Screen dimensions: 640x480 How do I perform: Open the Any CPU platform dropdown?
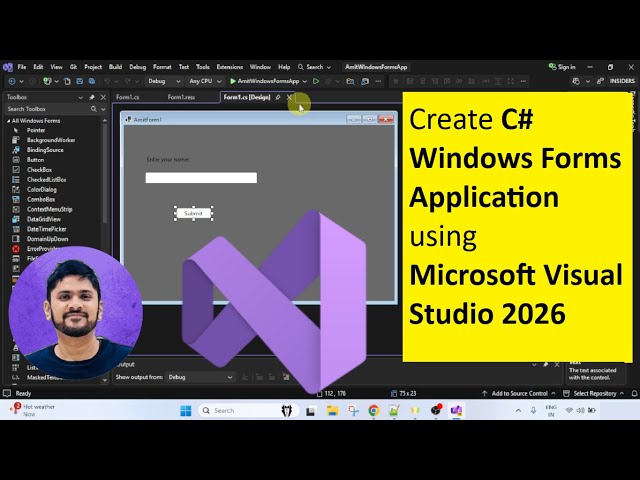[x=205, y=81]
